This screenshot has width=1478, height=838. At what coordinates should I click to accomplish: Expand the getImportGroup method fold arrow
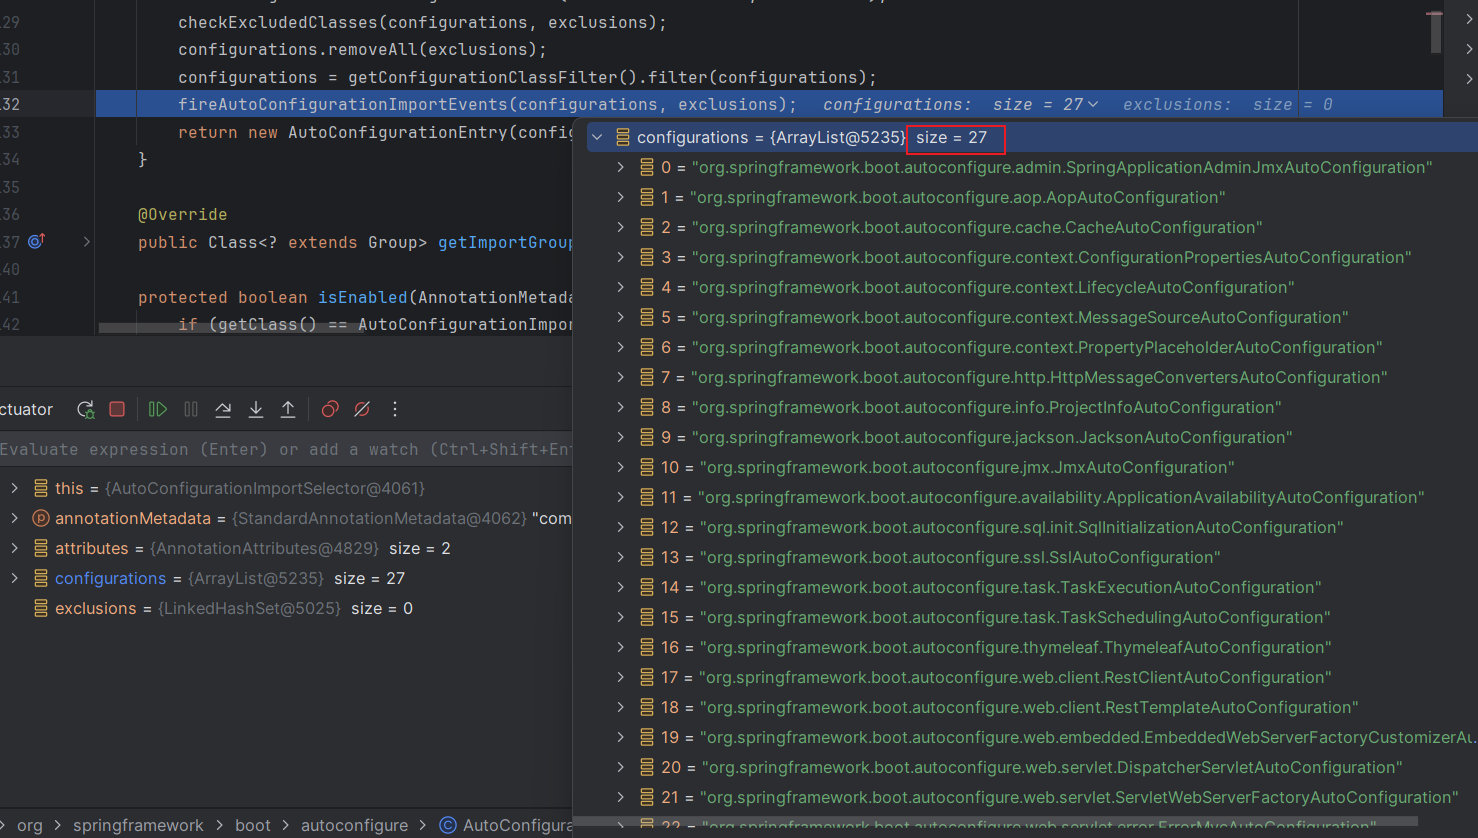pyautogui.click(x=87, y=241)
